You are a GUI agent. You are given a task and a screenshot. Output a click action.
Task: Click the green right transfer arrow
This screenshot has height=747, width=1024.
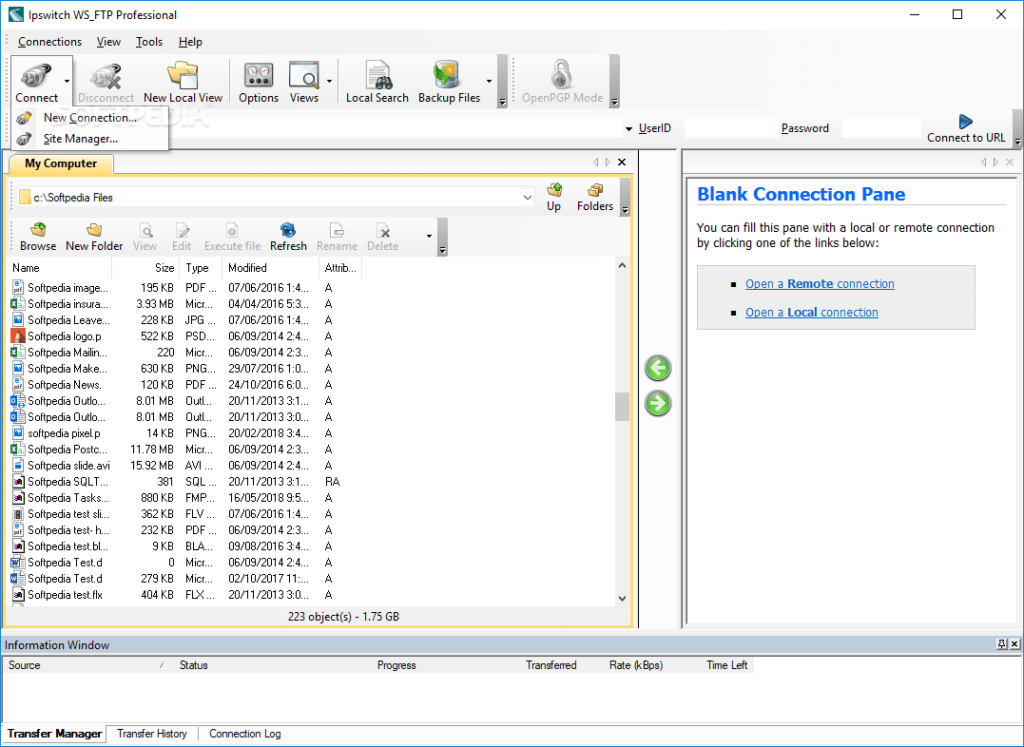point(658,404)
